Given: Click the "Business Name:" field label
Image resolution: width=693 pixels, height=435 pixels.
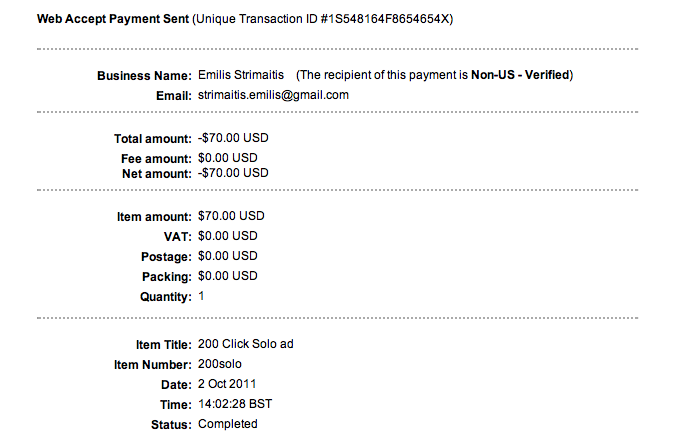Looking at the screenshot, I should [143, 76].
